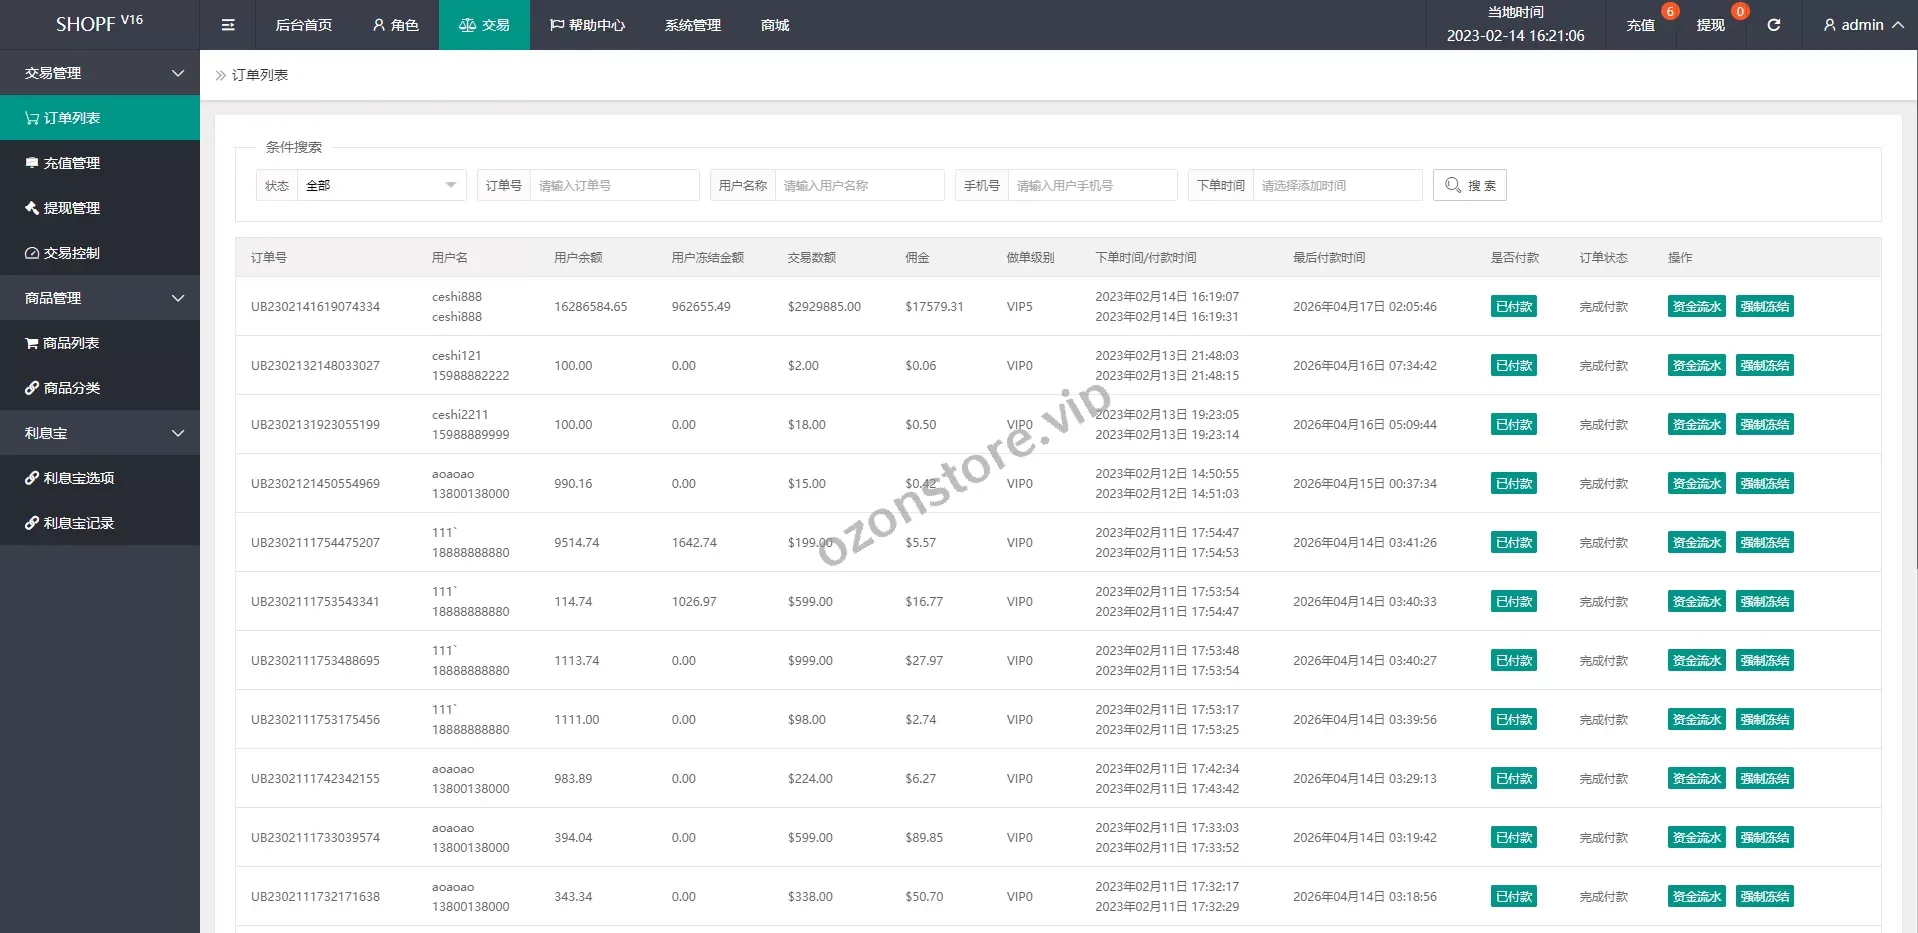Image resolution: width=1918 pixels, height=933 pixels.
Task: Open the 提现 withdrawal notifications
Action: [x=1710, y=25]
